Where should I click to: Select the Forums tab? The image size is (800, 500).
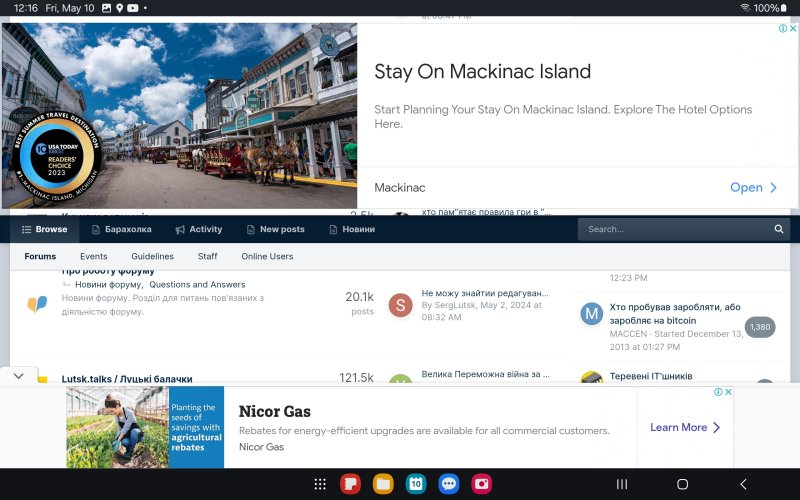tap(40, 257)
